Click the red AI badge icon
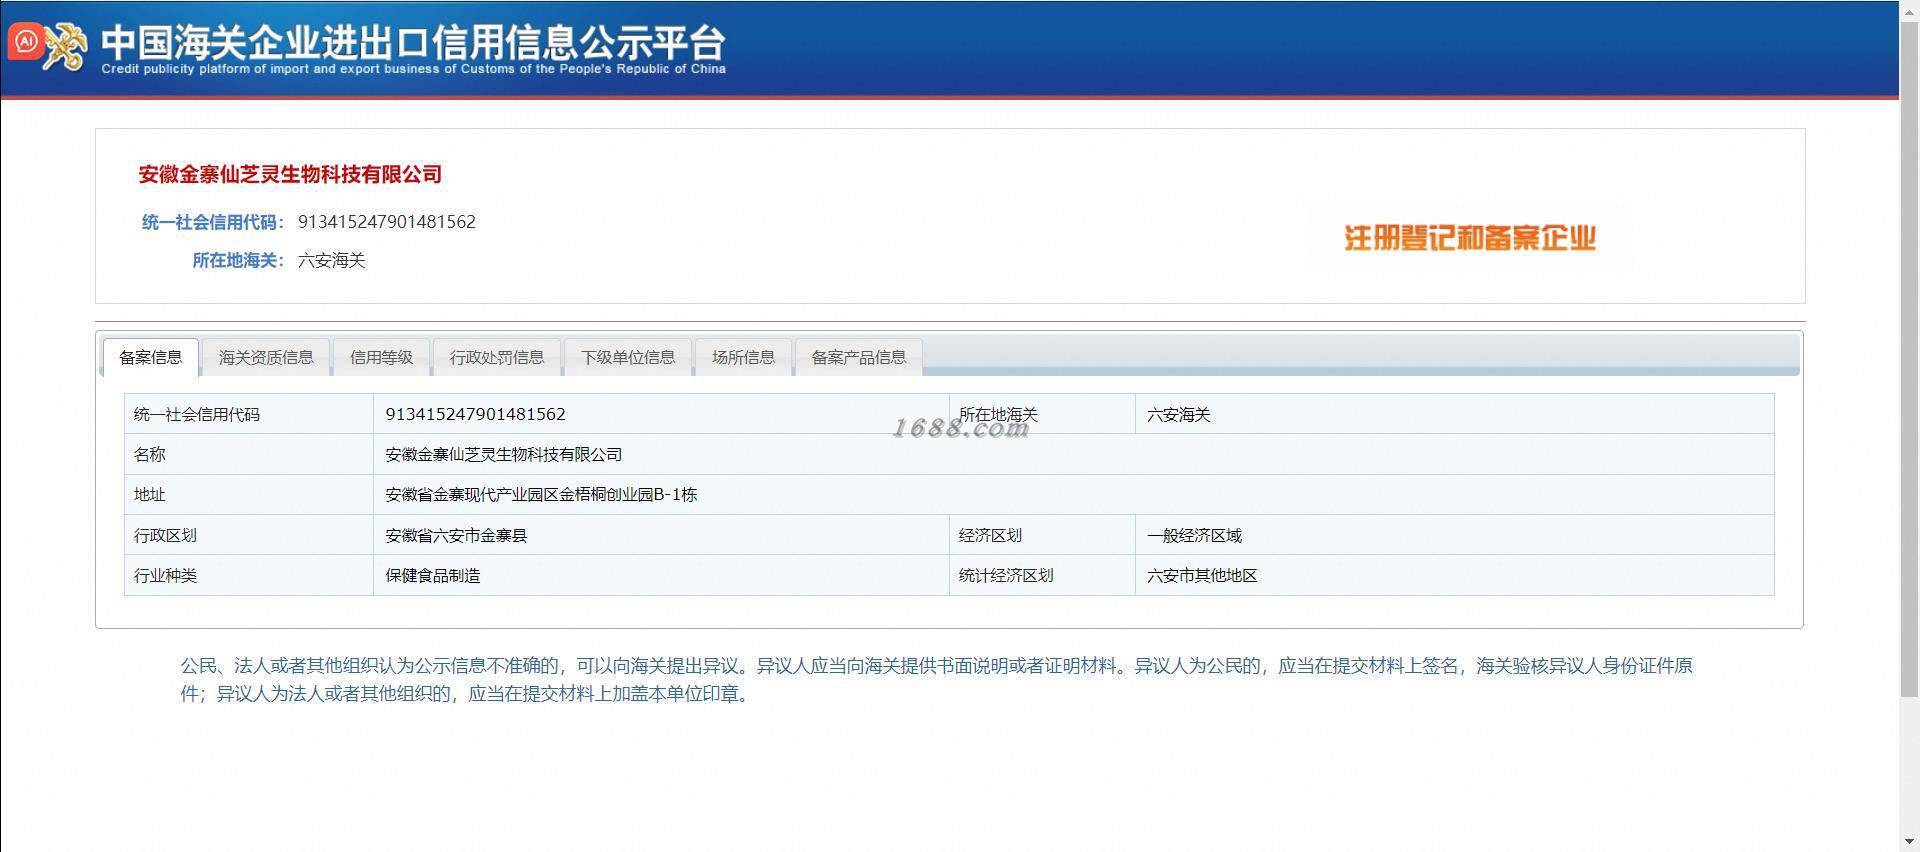Screen dimensions: 1920x852 click(x=25, y=42)
